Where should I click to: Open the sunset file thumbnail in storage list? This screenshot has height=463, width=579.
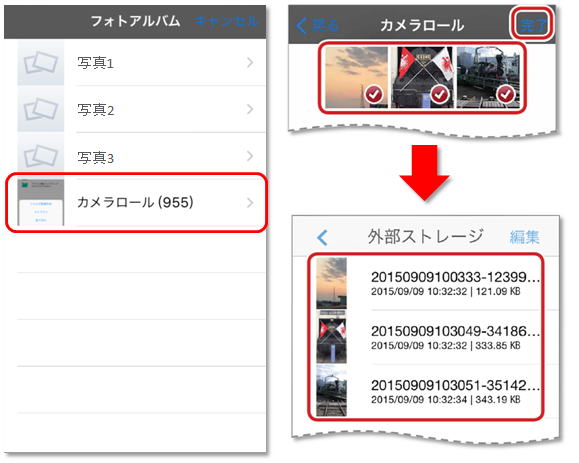tap(332, 283)
